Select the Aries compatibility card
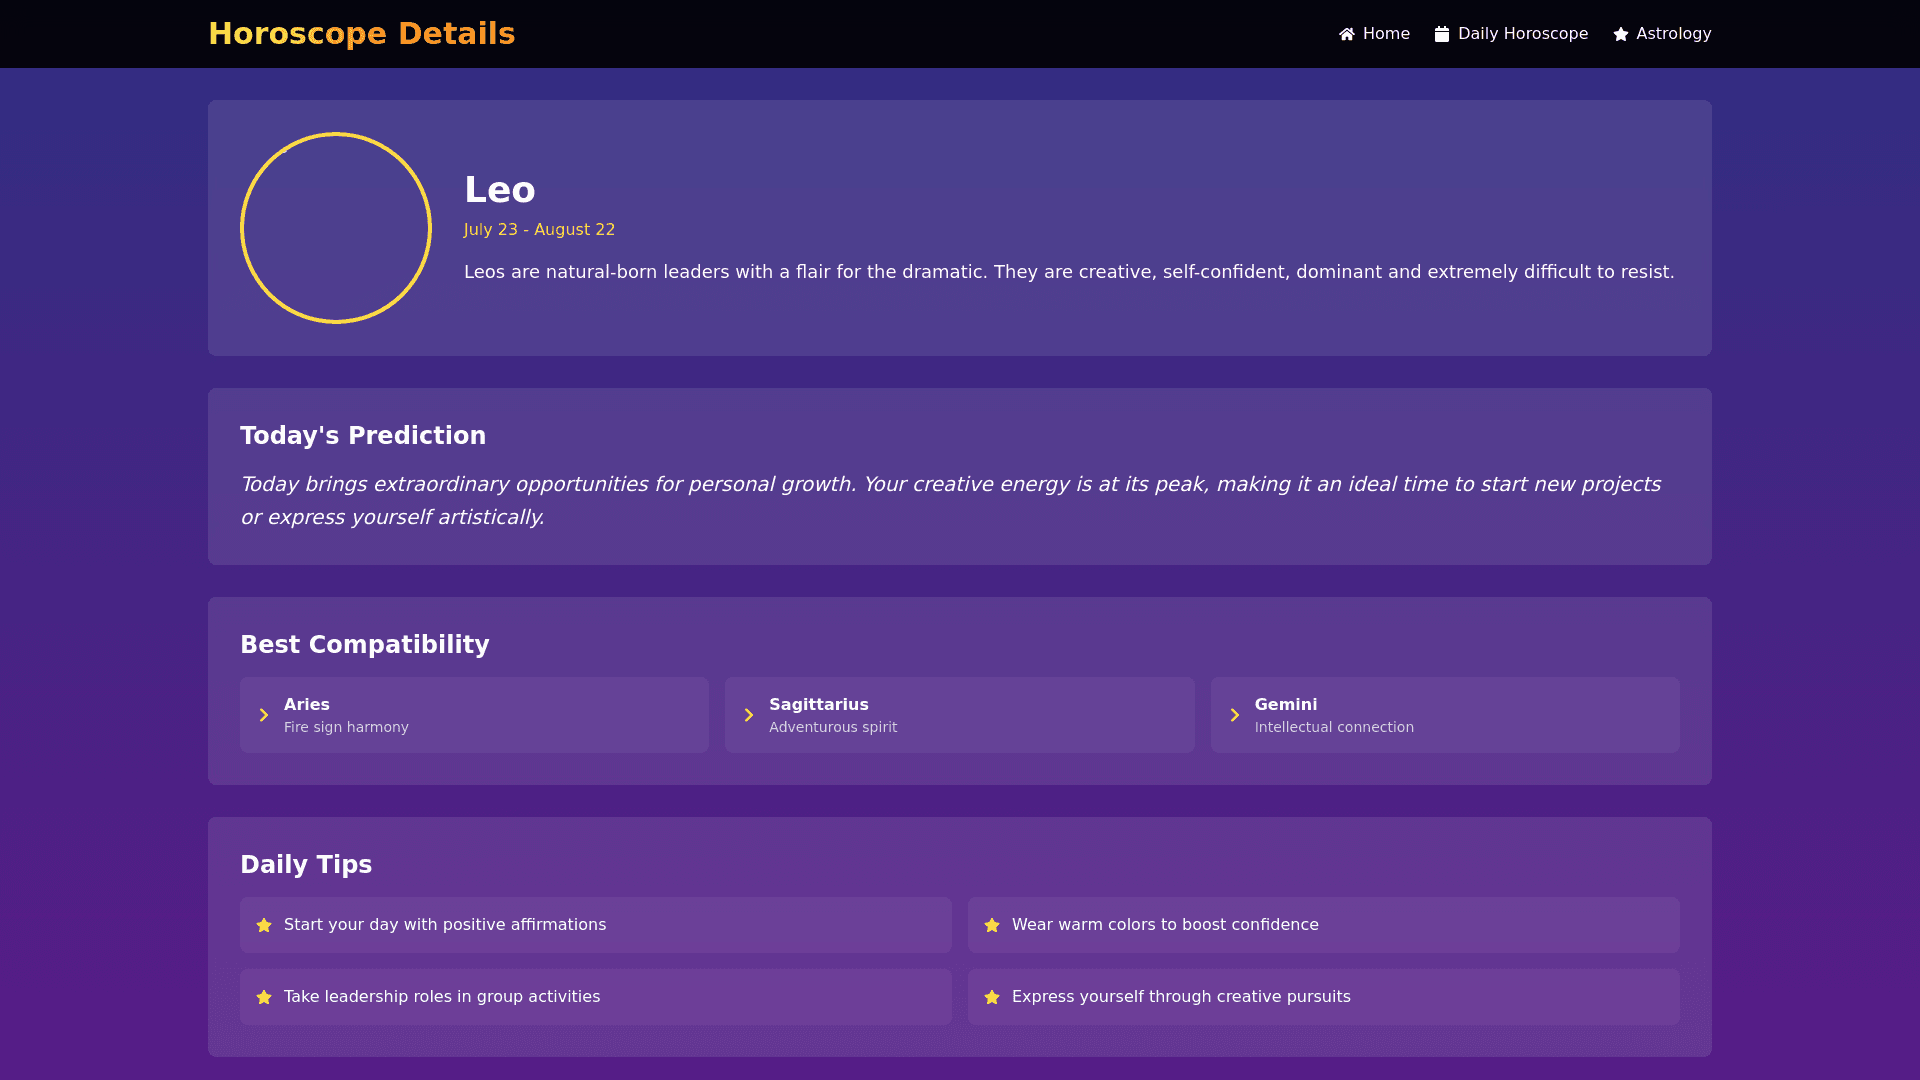Viewport: 1920px width, 1080px height. point(474,715)
